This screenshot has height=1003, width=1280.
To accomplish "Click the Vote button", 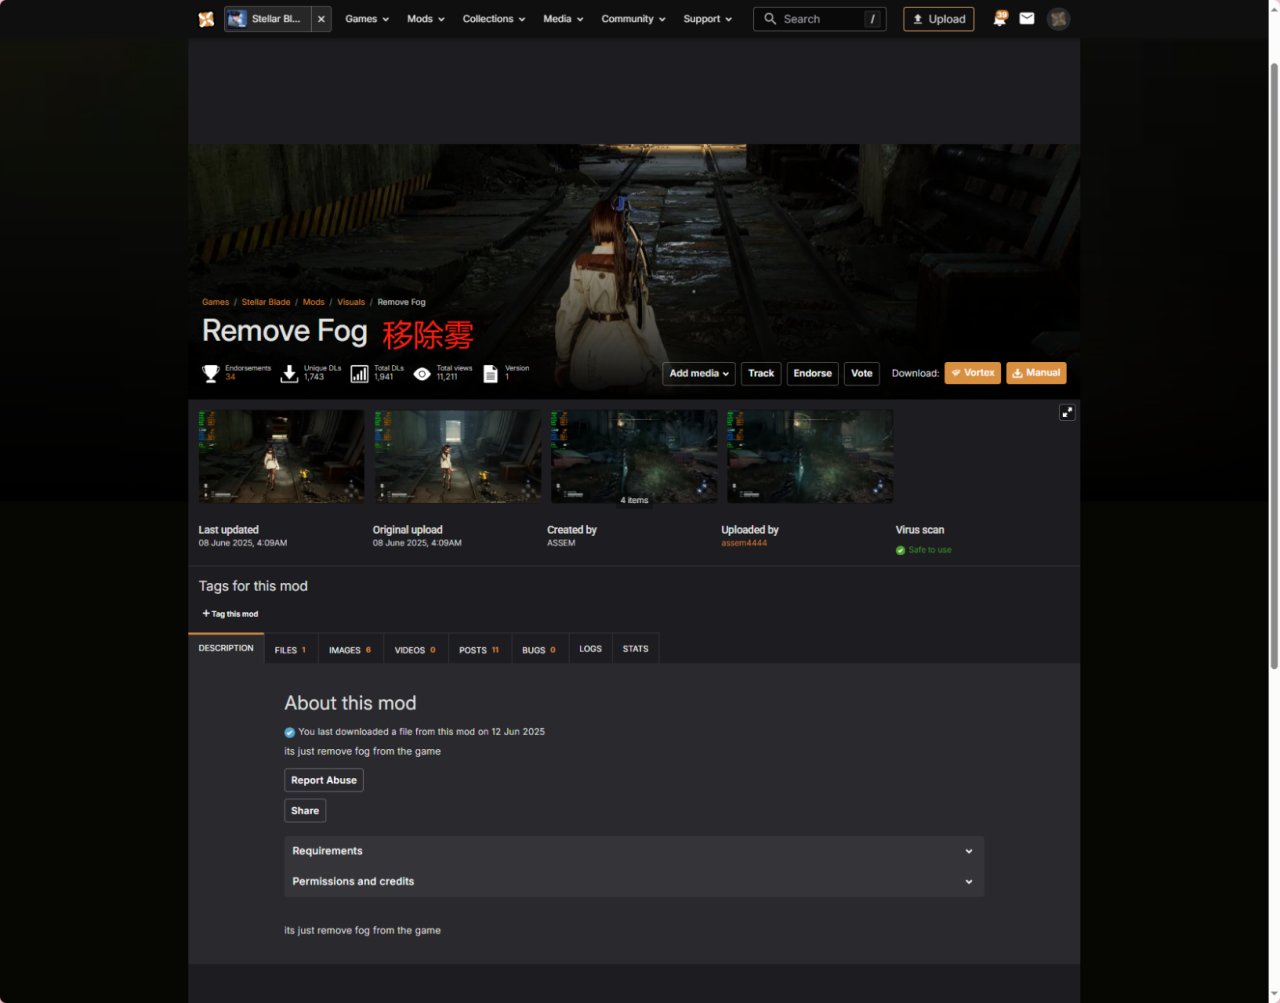I will [x=862, y=374].
